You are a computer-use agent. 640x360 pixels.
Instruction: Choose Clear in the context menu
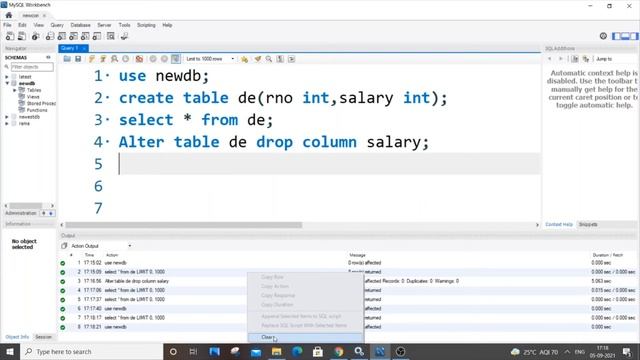tap(305, 337)
